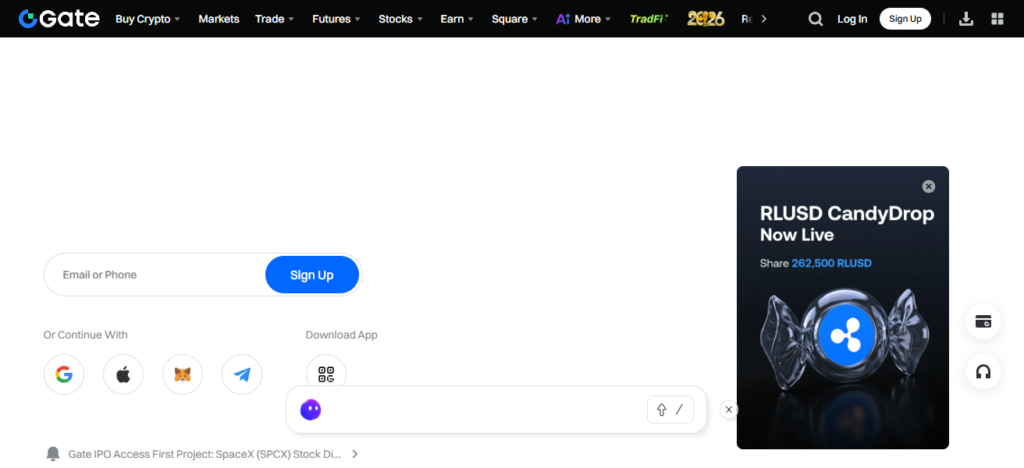Screen dimensions: 1024x468
Task: Click the notification bell icon
Action: (x=53, y=454)
